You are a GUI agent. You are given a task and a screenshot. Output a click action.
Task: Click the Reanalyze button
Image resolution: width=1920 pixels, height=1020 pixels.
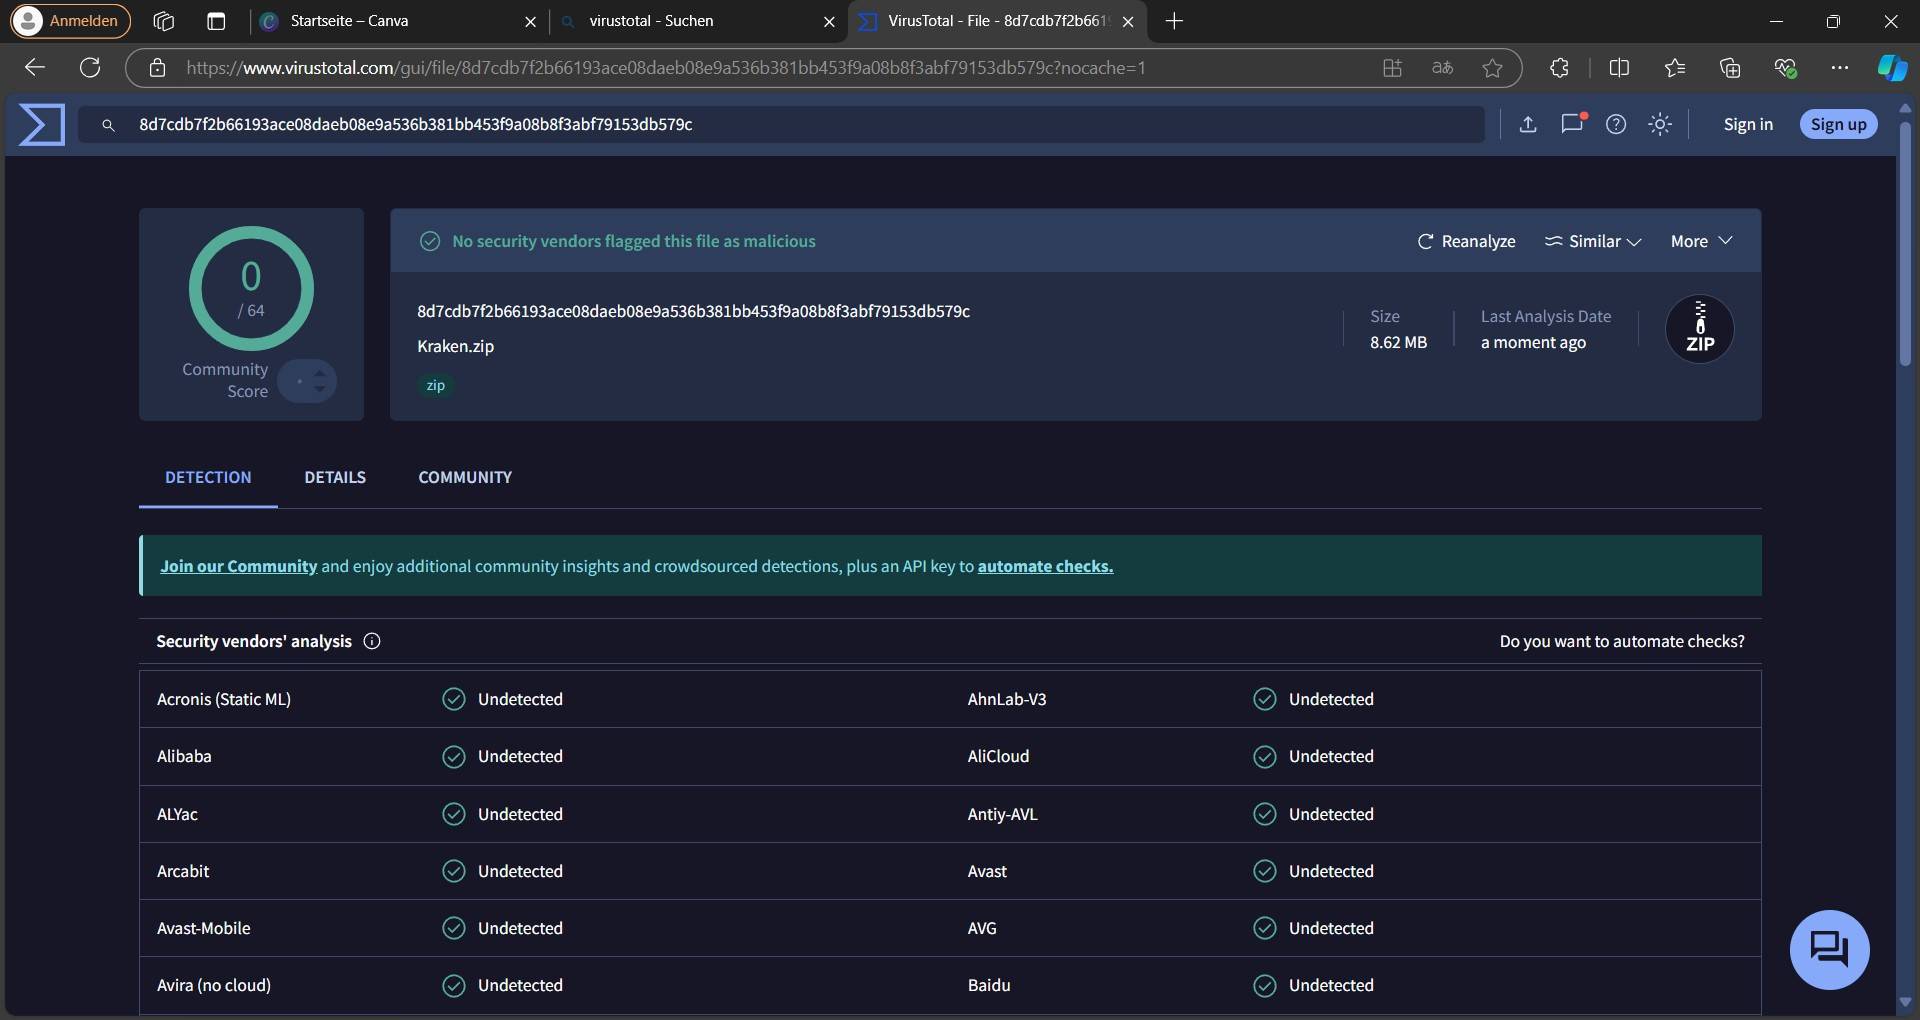1466,241
